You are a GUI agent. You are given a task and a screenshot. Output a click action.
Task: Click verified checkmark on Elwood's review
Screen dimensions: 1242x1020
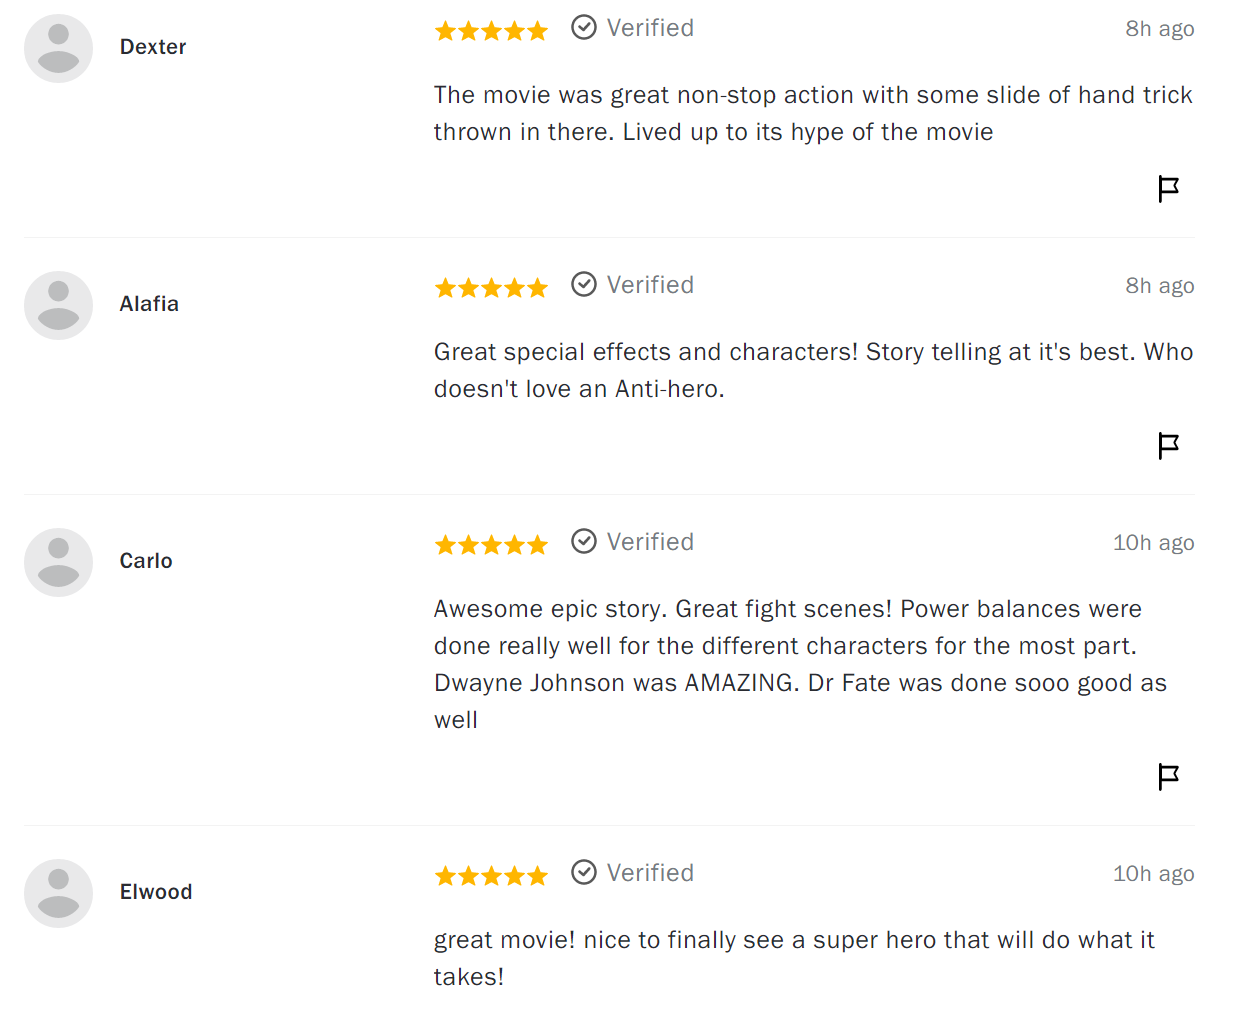584,872
